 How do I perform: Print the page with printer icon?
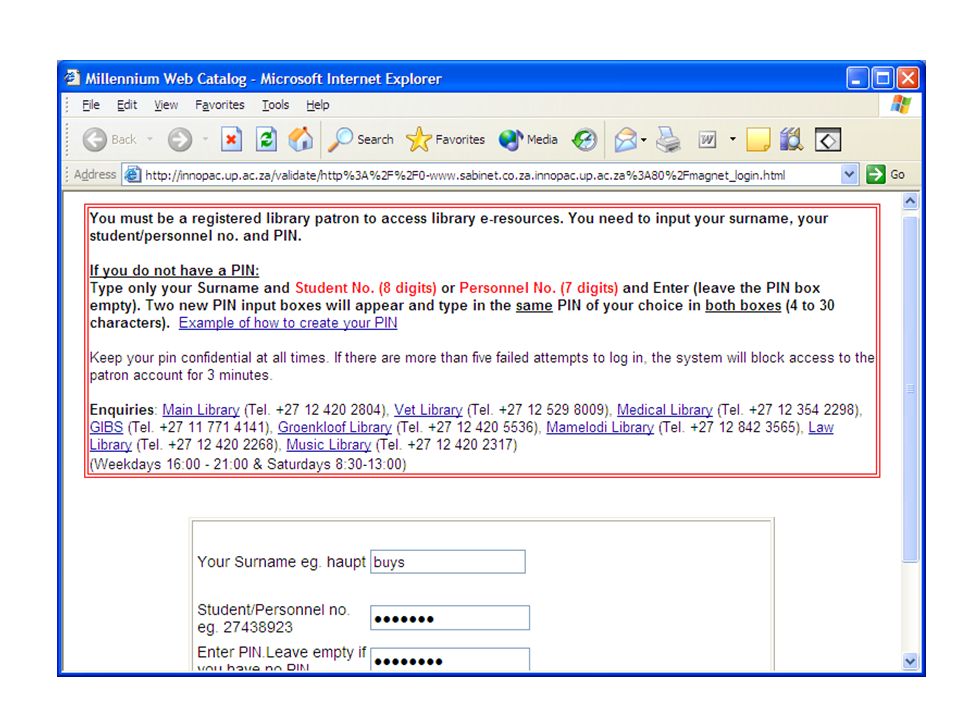pos(668,140)
